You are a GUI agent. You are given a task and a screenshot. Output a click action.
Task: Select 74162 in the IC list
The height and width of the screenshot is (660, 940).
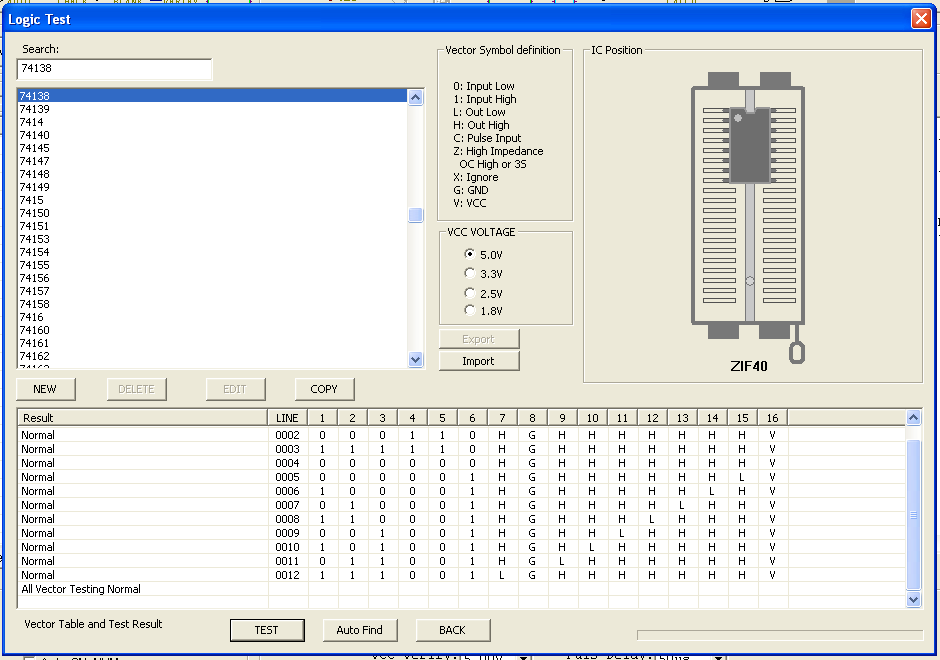pyautogui.click(x=213, y=356)
